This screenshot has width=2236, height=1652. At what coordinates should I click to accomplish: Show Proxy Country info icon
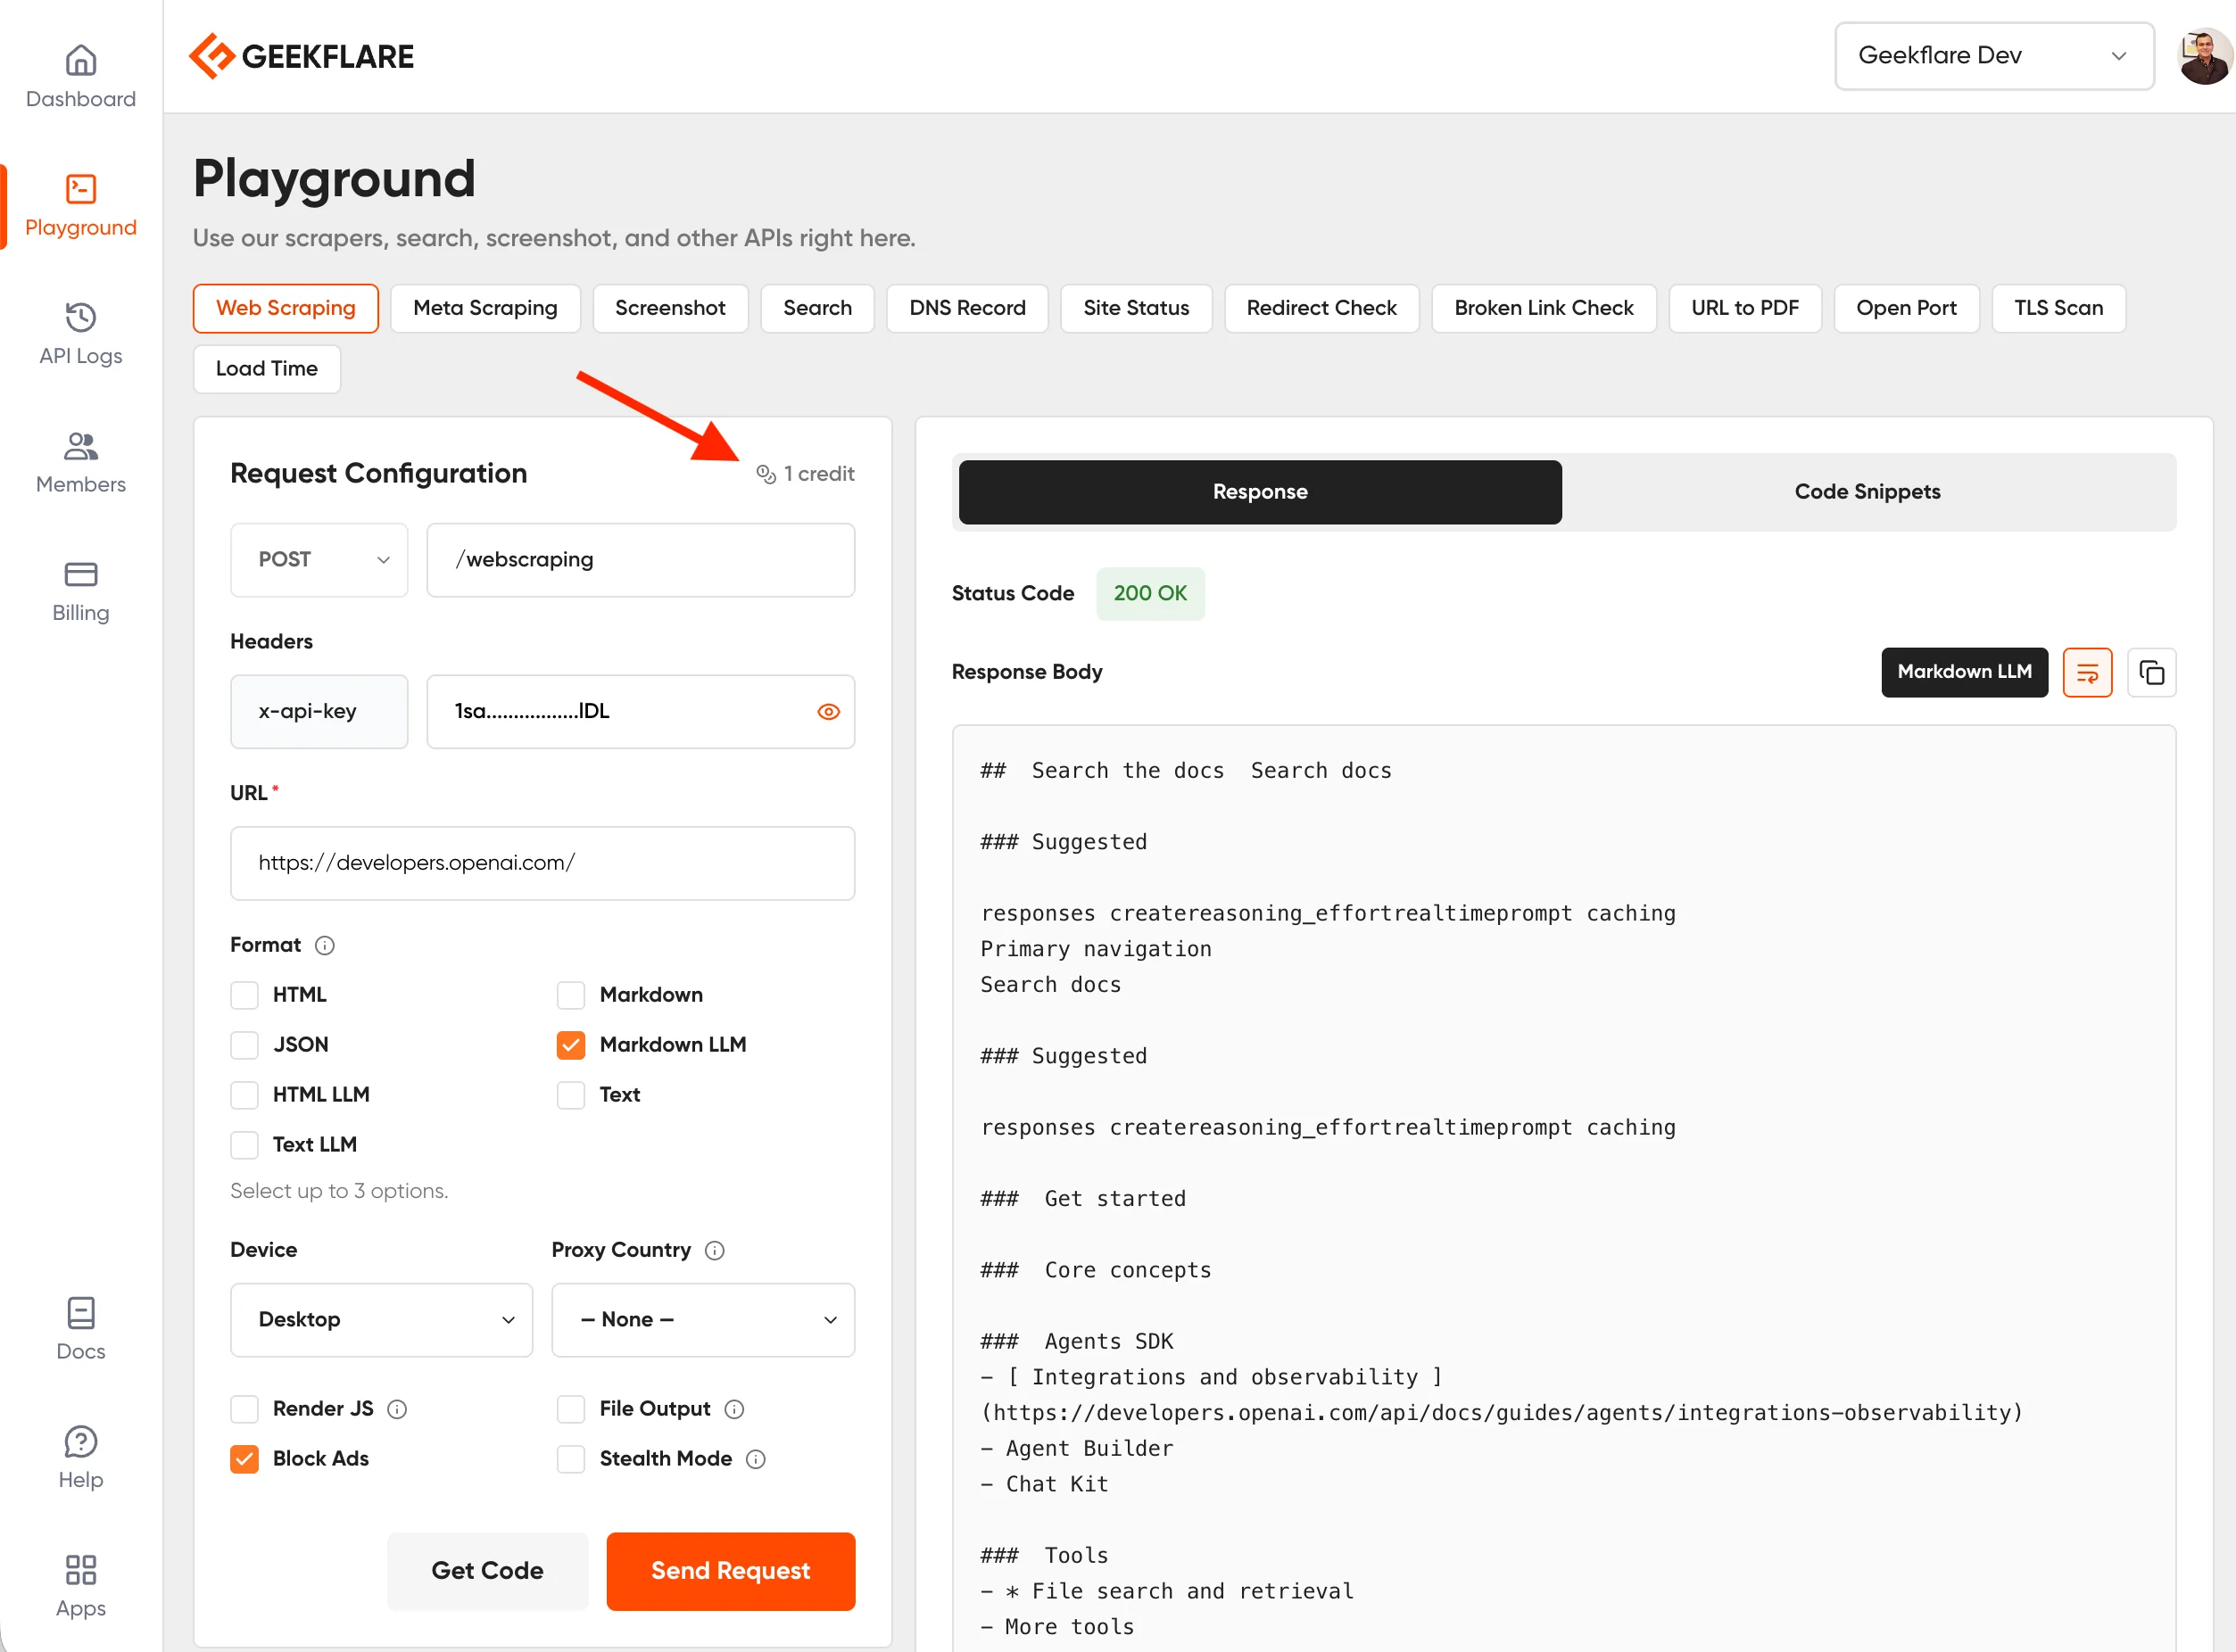[715, 1250]
